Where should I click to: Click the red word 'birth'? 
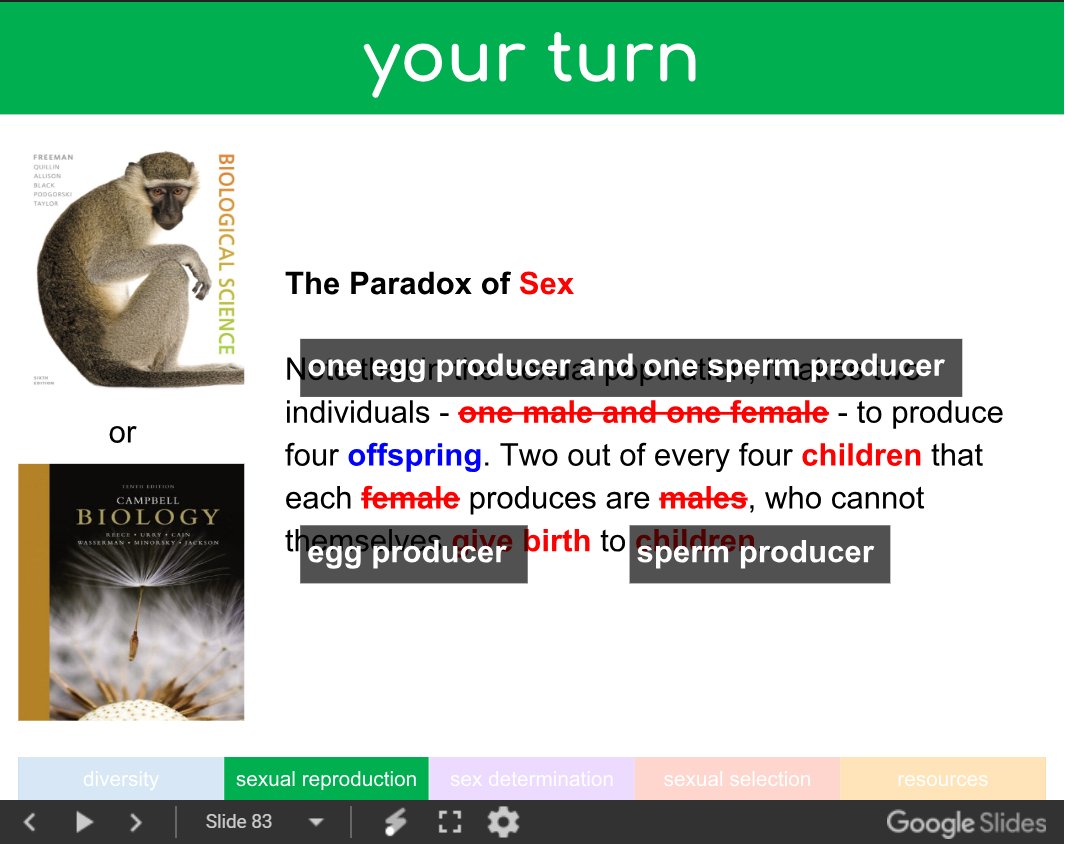coord(557,541)
